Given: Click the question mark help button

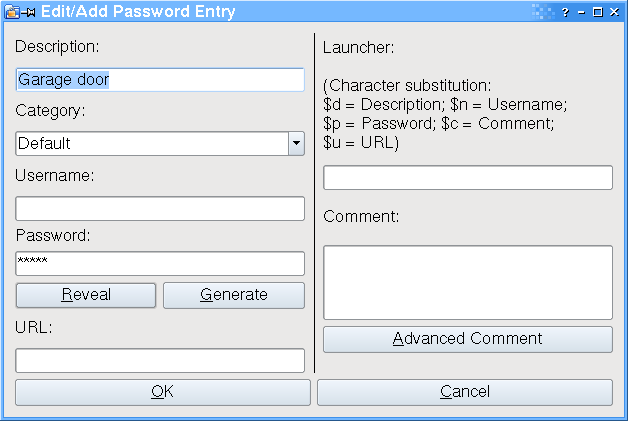Looking at the screenshot, I should (x=565, y=12).
